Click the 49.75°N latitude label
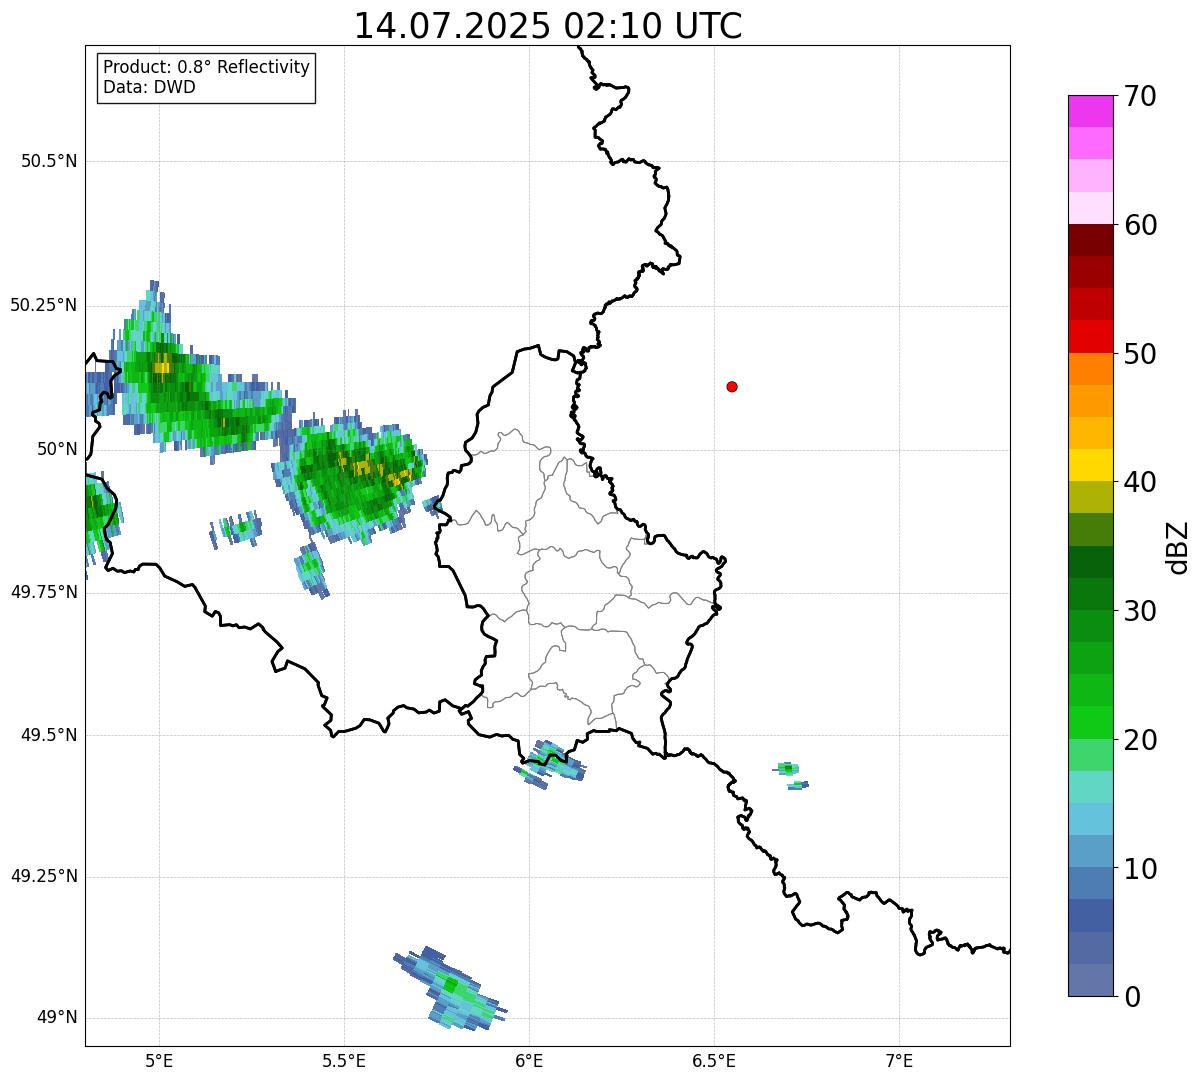The height and width of the screenshot is (1081, 1202). (x=44, y=592)
